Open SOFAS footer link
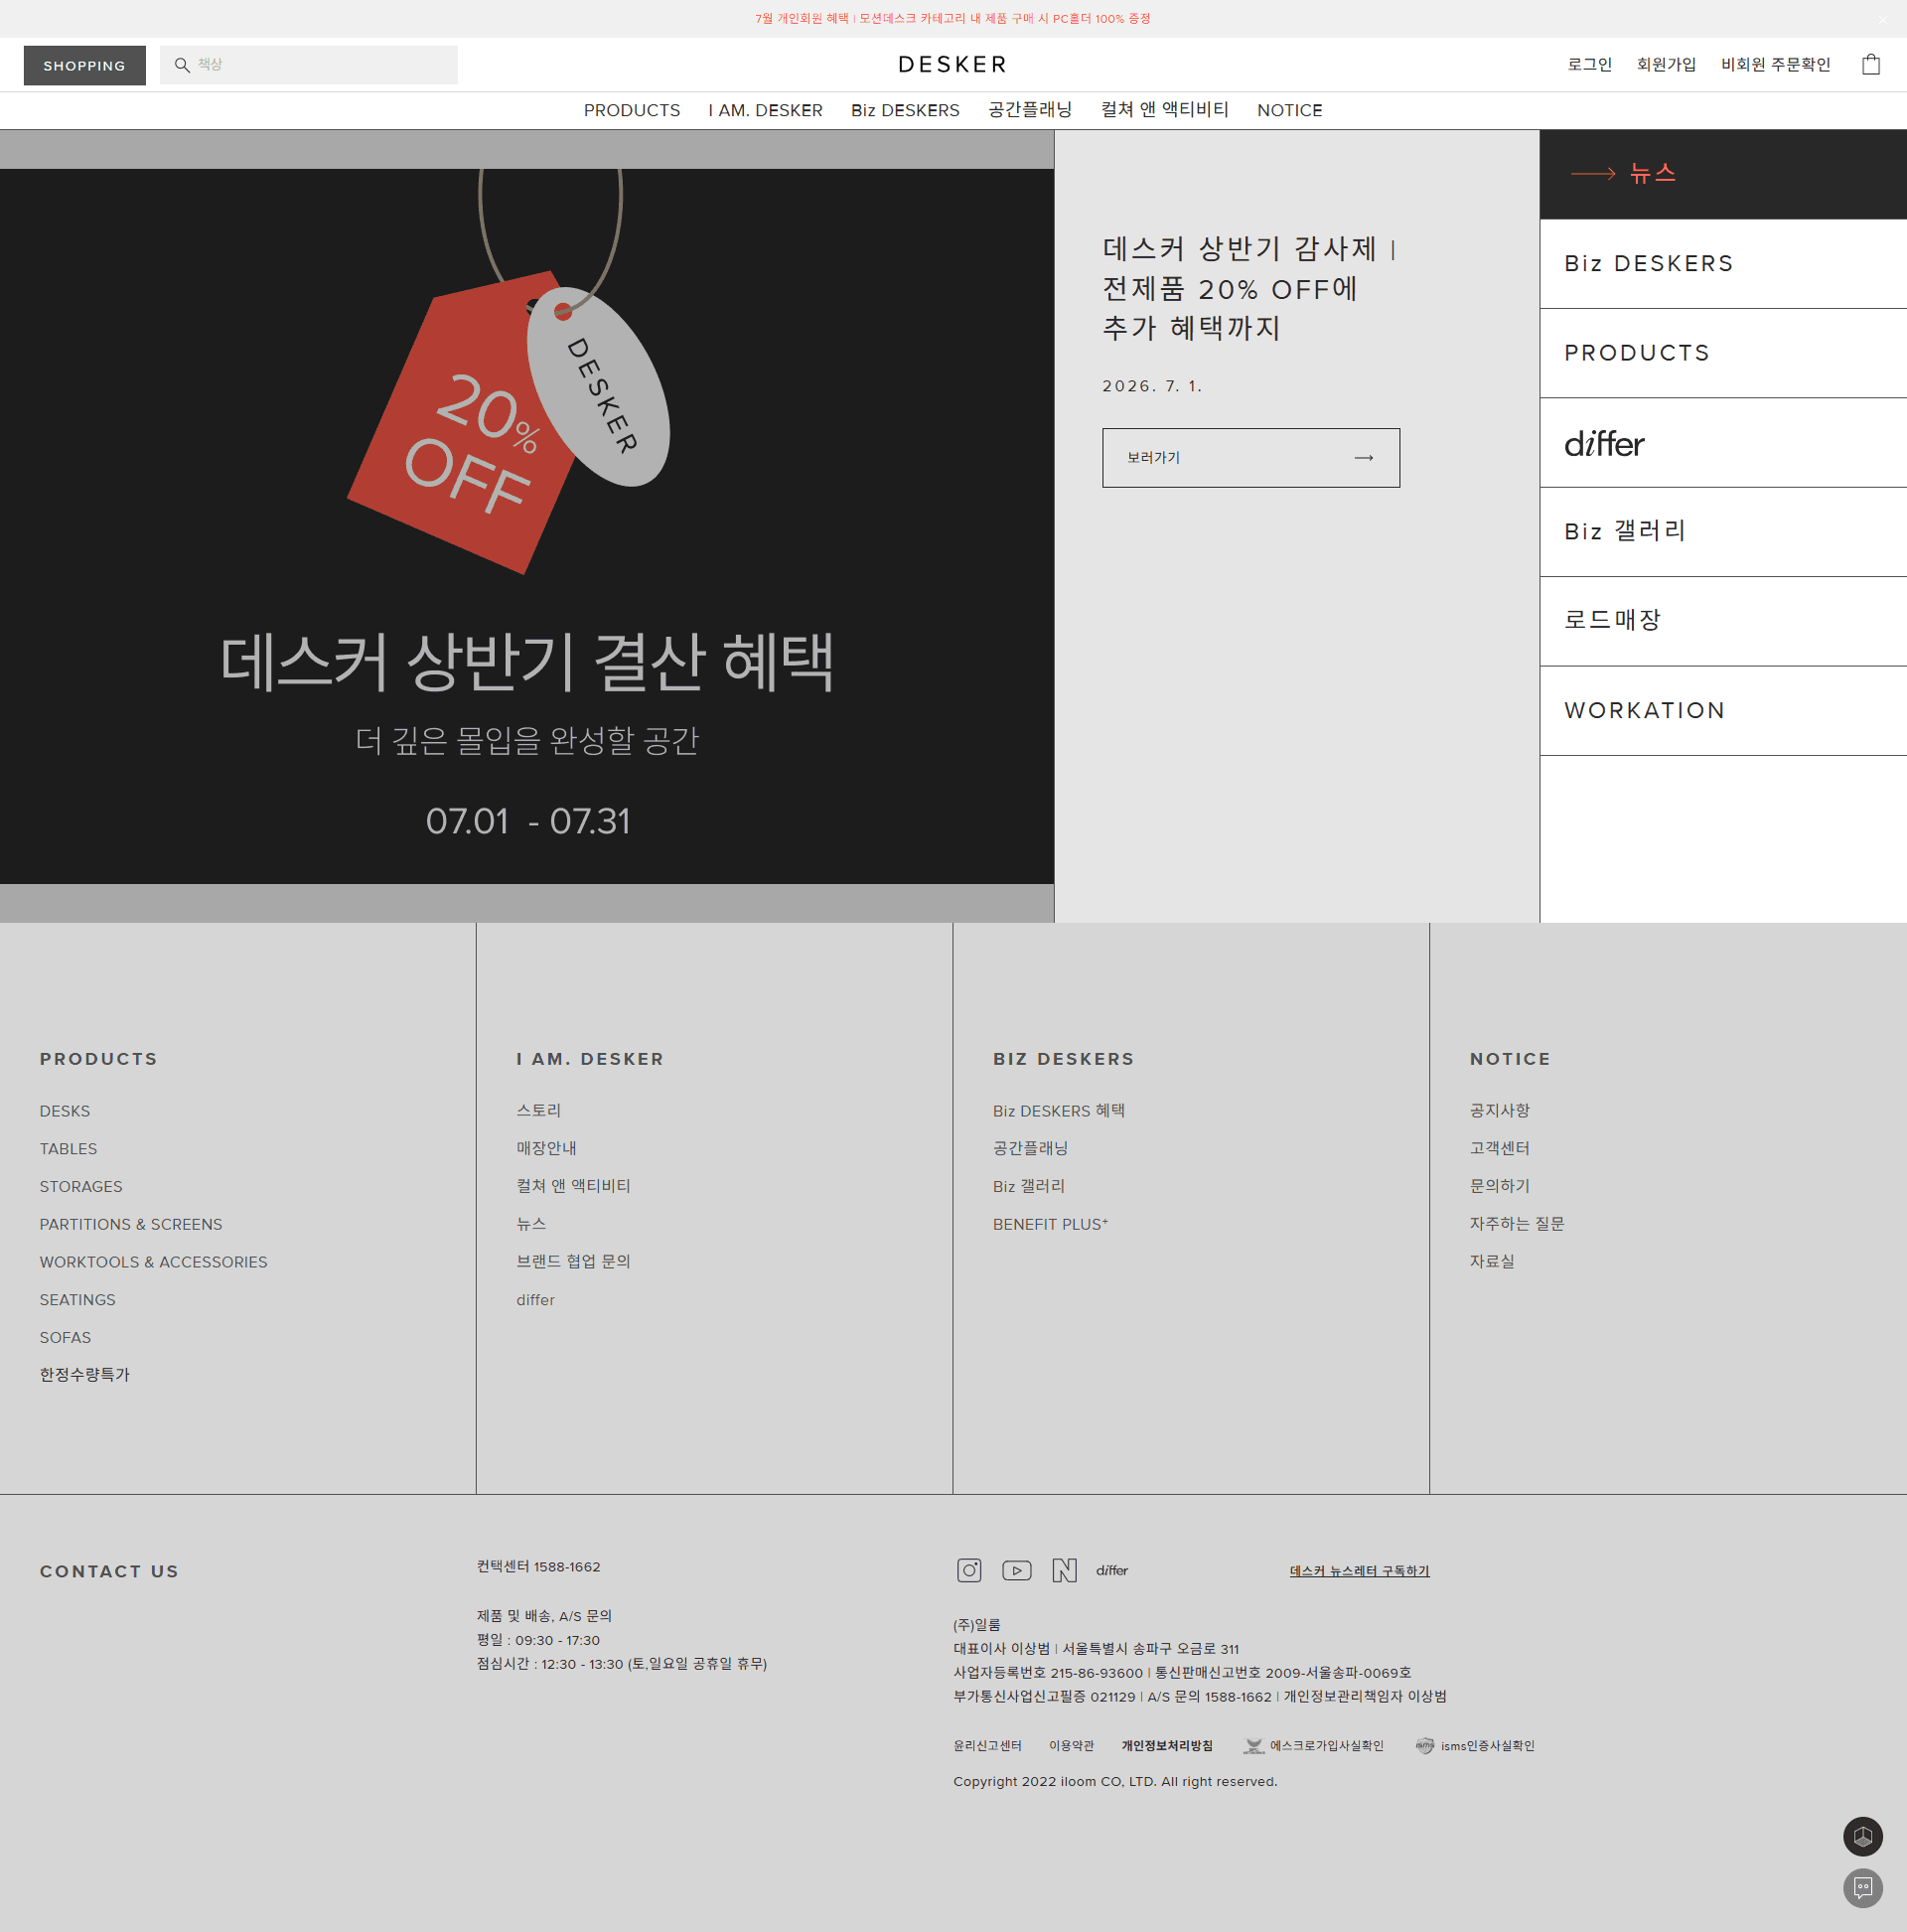This screenshot has height=1932, width=1907. click(65, 1338)
